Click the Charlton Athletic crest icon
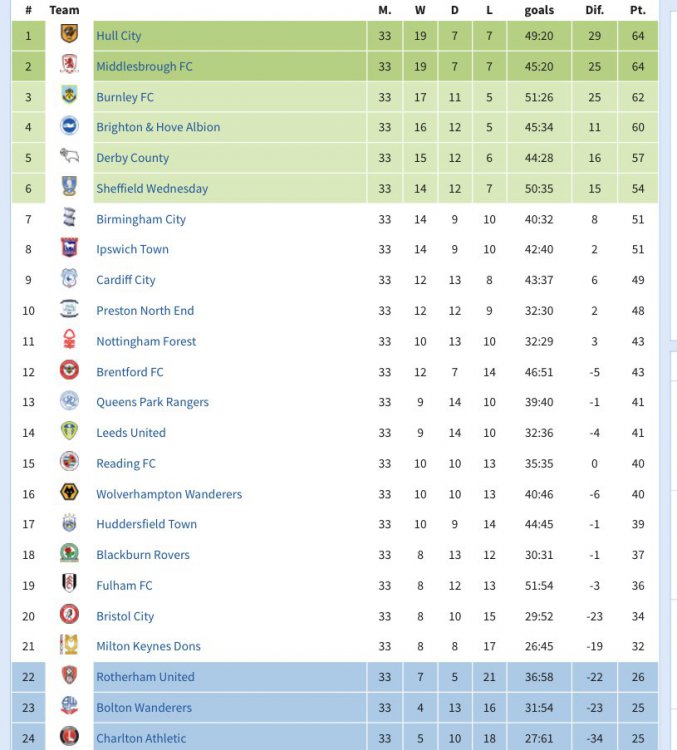The height and width of the screenshot is (750, 677). [x=69, y=738]
